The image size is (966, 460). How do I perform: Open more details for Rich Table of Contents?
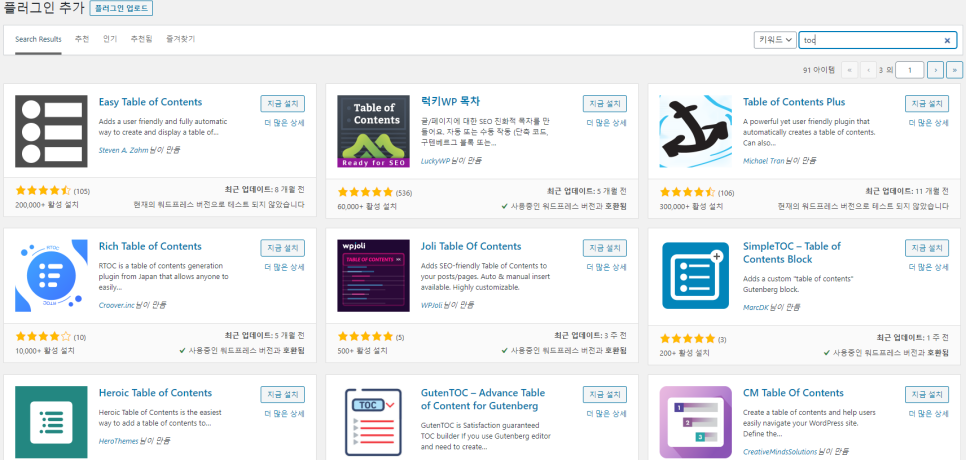pos(284,267)
